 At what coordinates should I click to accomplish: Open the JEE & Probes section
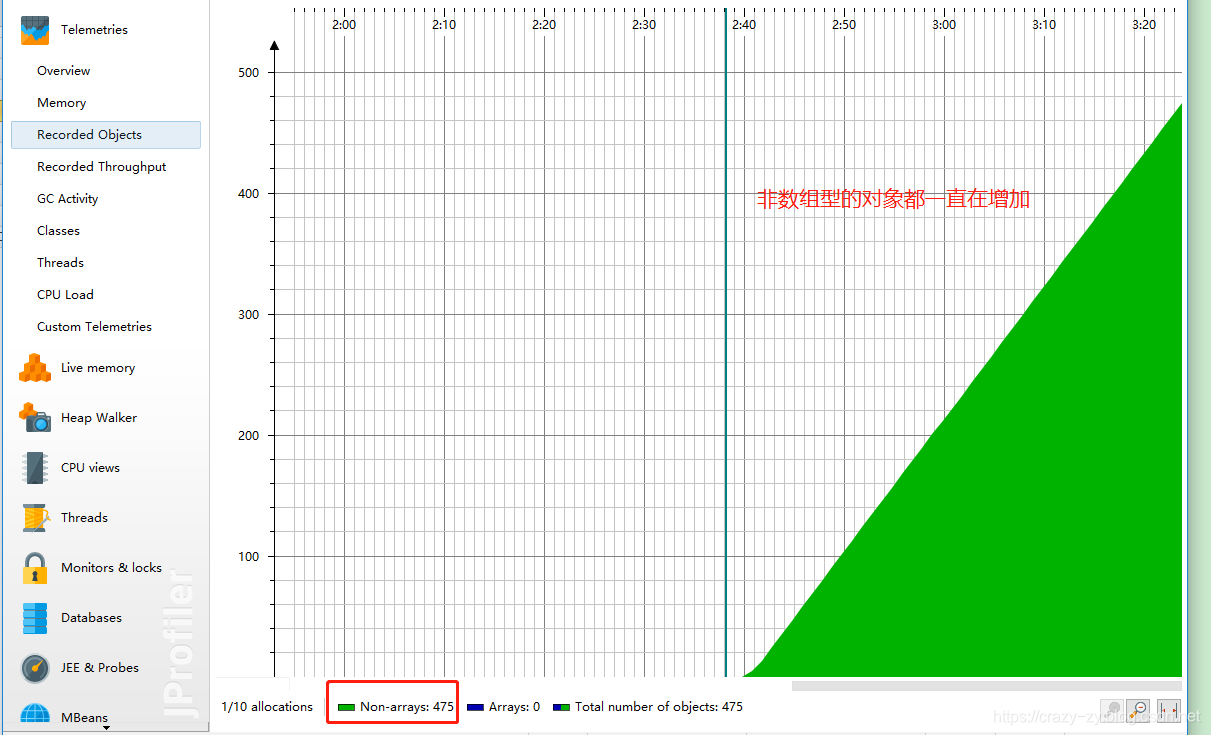[100, 668]
